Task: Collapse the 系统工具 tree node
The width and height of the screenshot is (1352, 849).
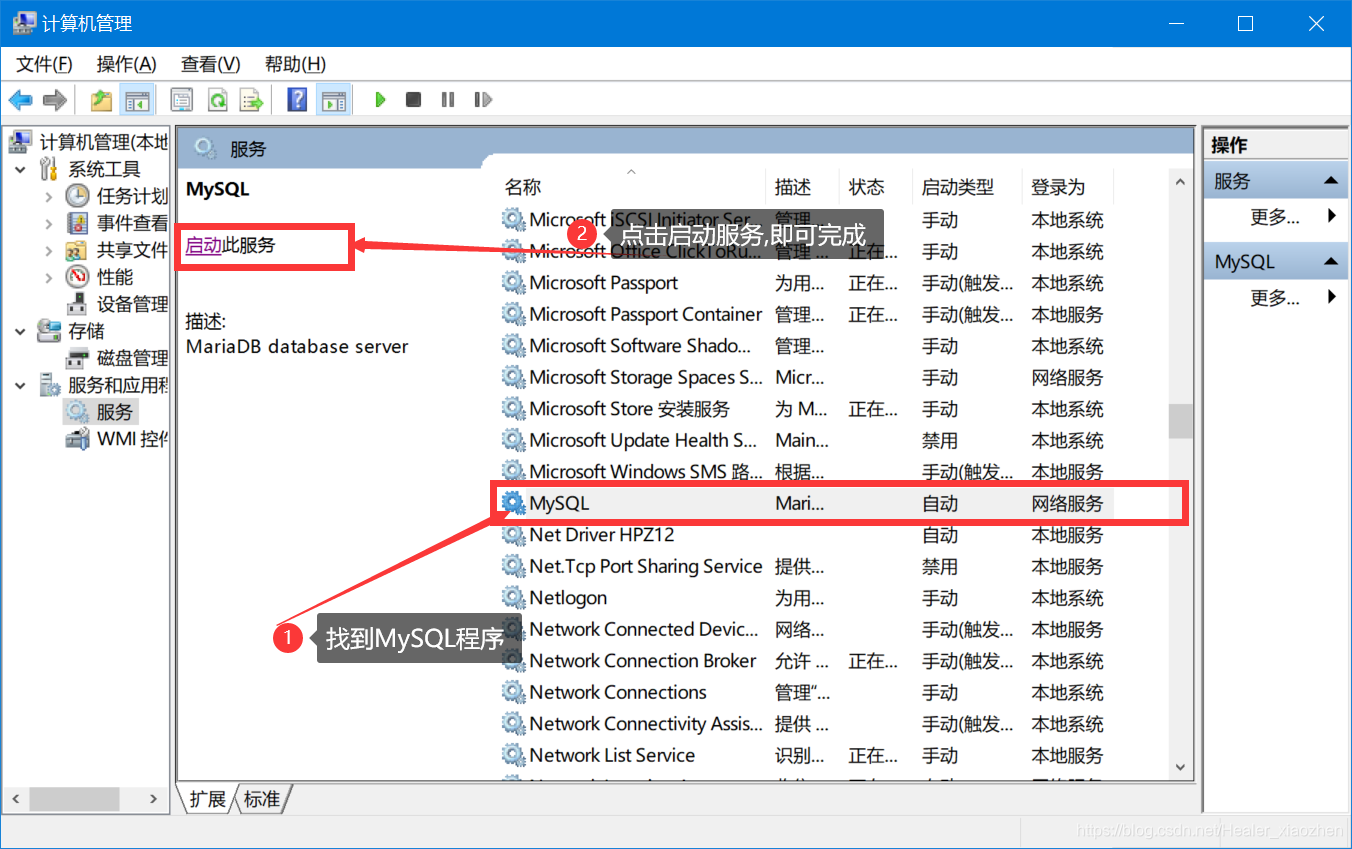Action: [21, 169]
